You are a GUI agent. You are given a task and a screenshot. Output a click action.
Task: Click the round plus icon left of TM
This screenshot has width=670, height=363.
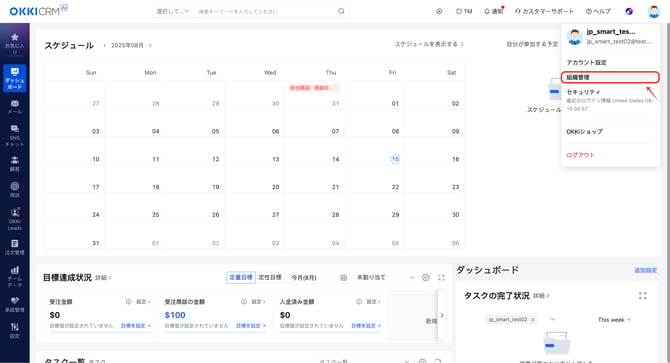[439, 11]
